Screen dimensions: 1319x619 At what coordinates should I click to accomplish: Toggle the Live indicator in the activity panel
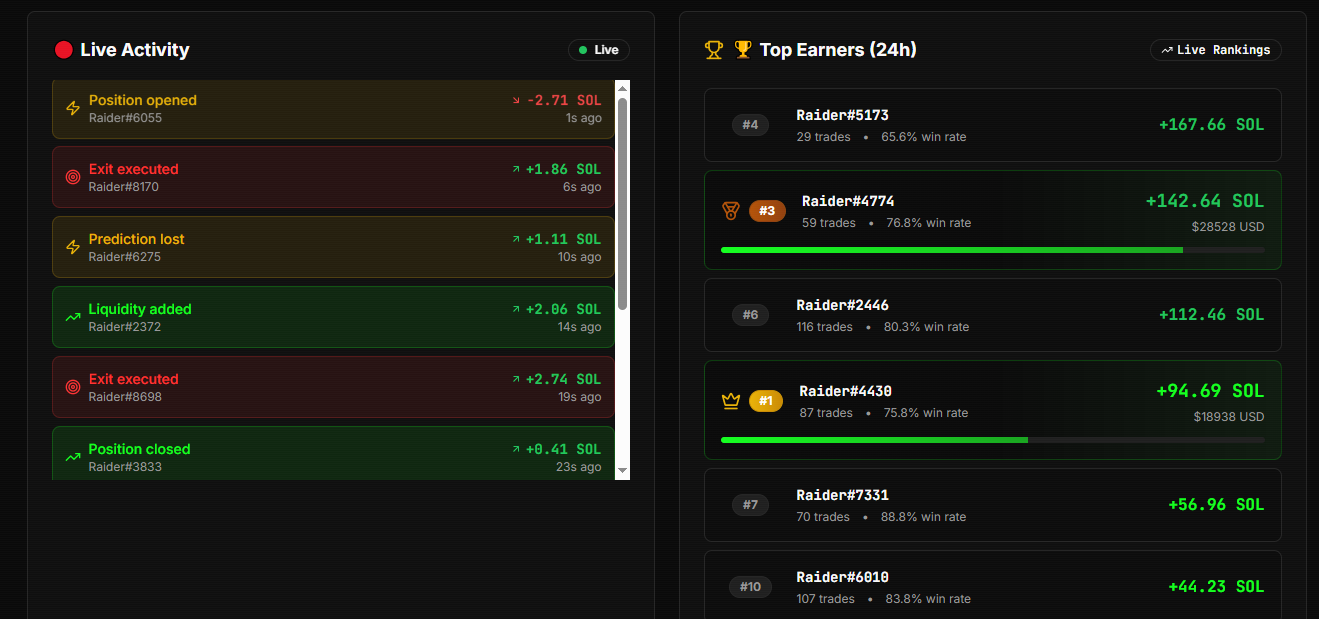click(598, 49)
